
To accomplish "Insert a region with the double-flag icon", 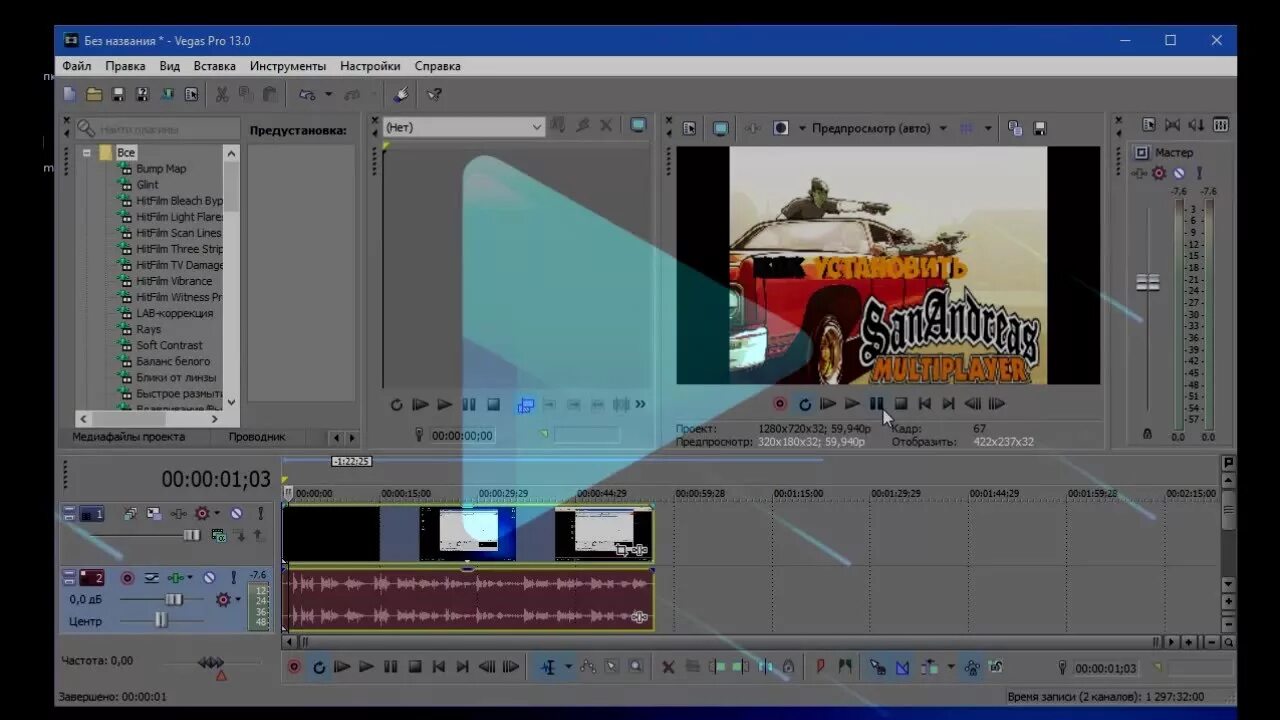I will [x=845, y=667].
